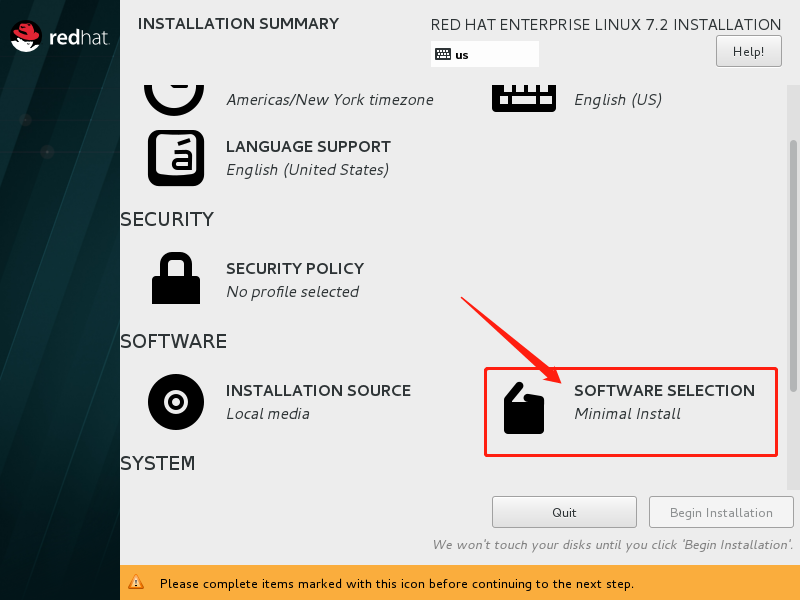The image size is (800, 600).
Task: Click the vertical scrollbar handle
Action: coord(793,266)
